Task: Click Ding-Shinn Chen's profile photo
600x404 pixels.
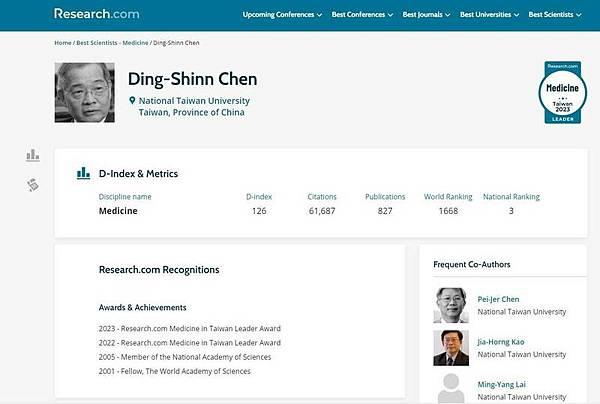Action: [84, 93]
